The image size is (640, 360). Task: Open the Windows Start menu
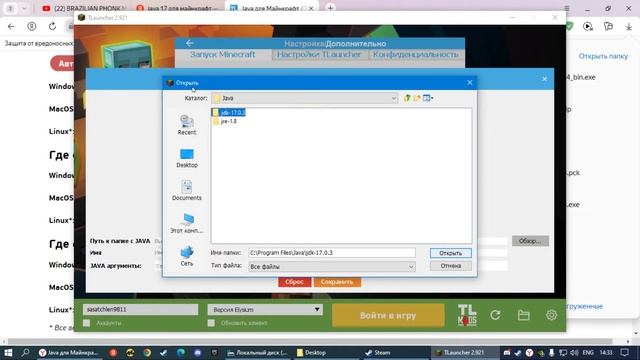(x=8, y=353)
